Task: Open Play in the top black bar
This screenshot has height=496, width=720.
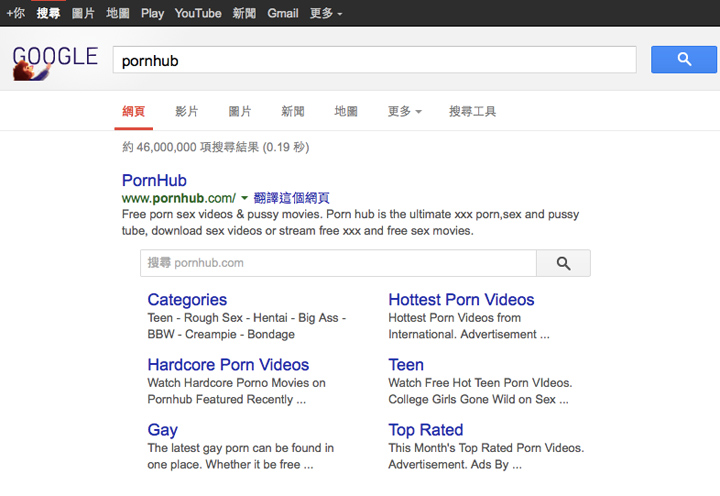Action: pyautogui.click(x=152, y=13)
